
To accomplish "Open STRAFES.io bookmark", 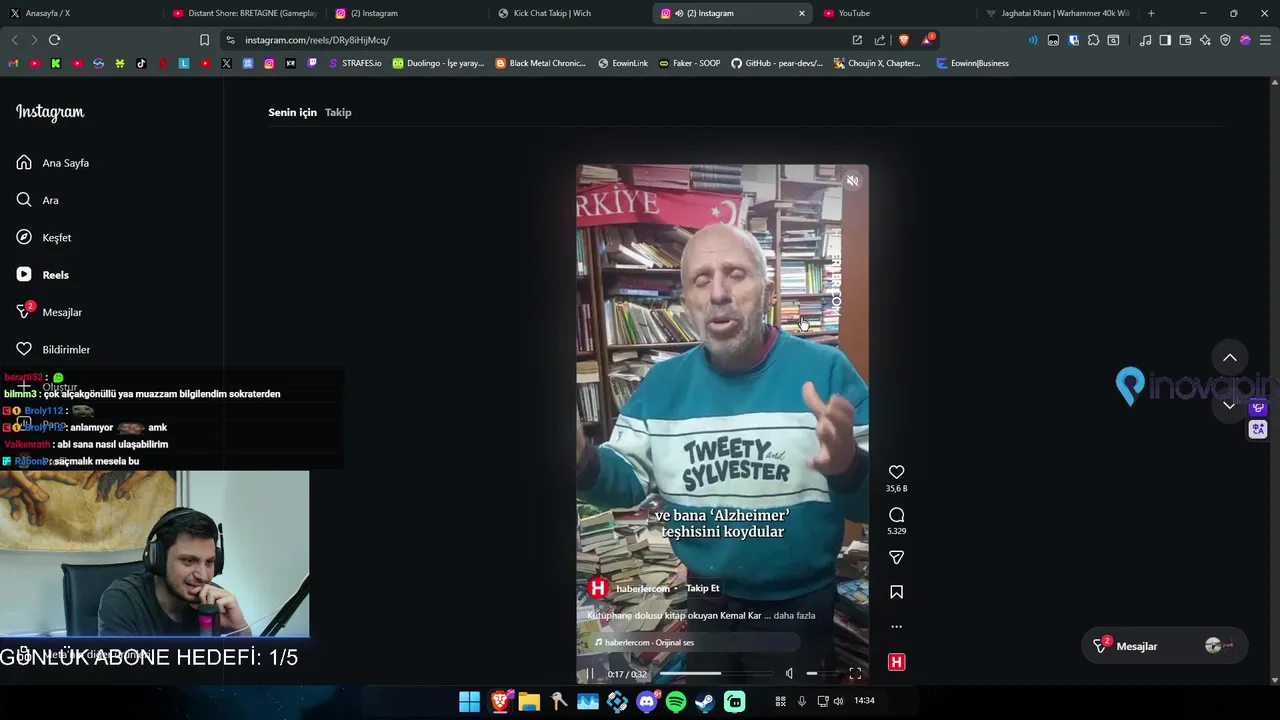I will [x=355, y=63].
